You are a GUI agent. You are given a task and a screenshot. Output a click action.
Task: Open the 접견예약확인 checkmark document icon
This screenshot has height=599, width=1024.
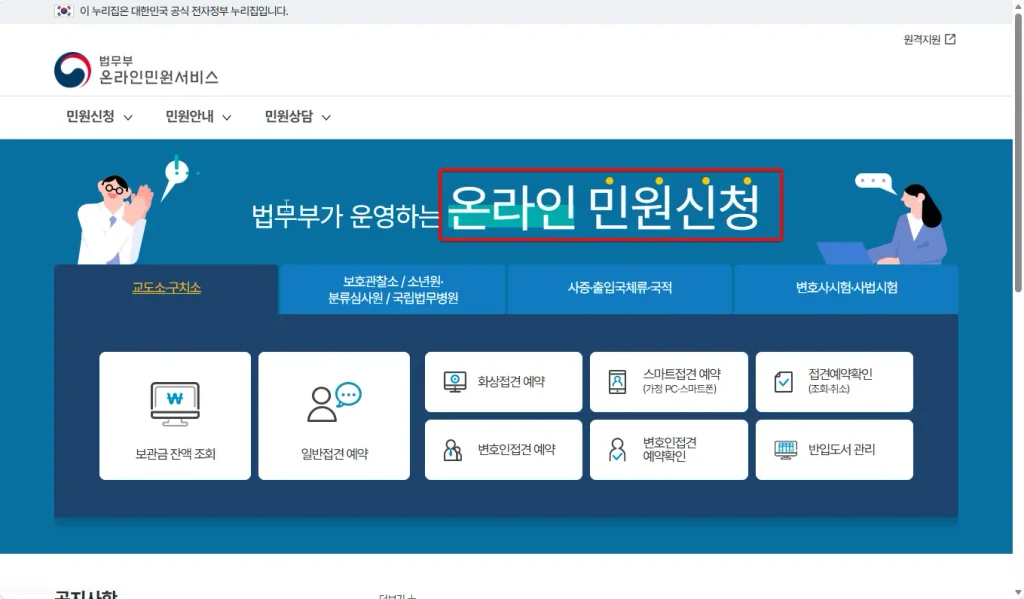tap(783, 381)
